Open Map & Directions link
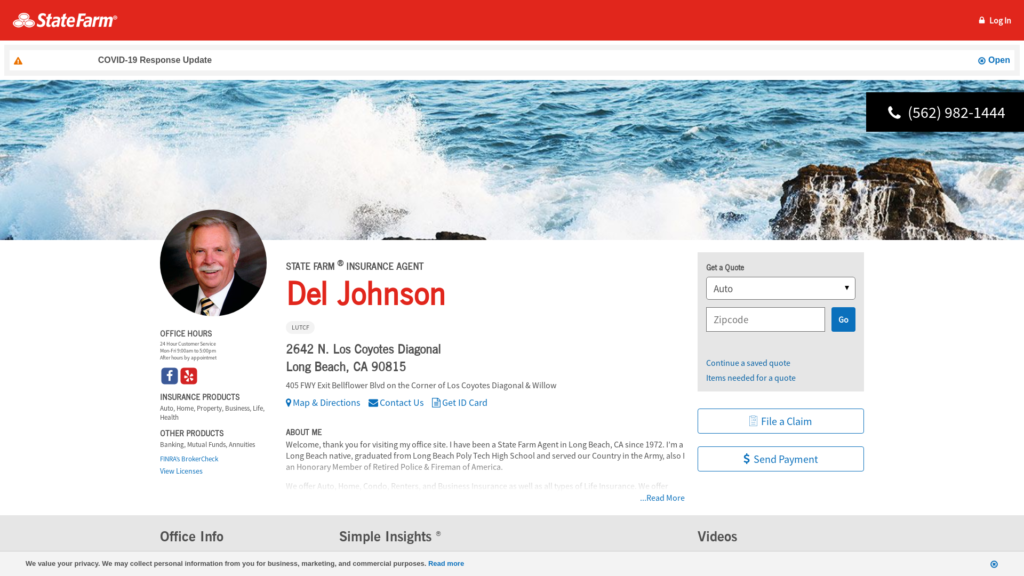The width and height of the screenshot is (1024, 576). coord(323,403)
